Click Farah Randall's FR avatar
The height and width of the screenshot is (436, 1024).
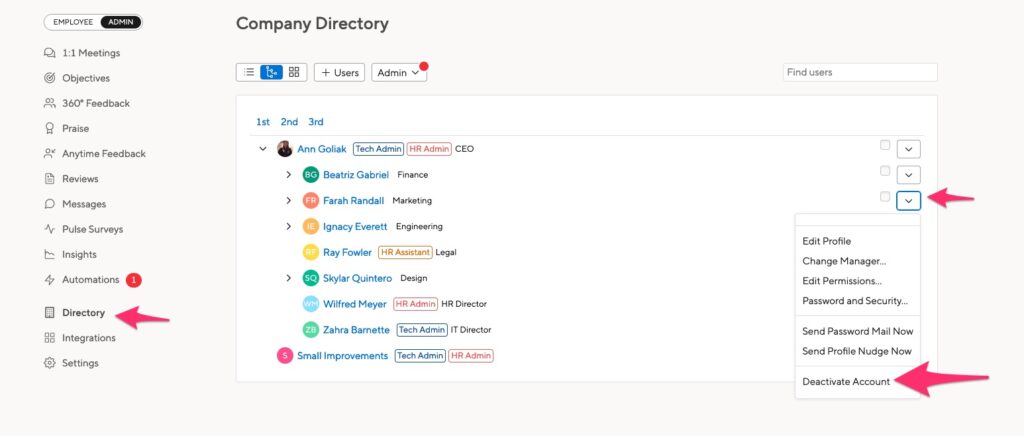(x=311, y=200)
